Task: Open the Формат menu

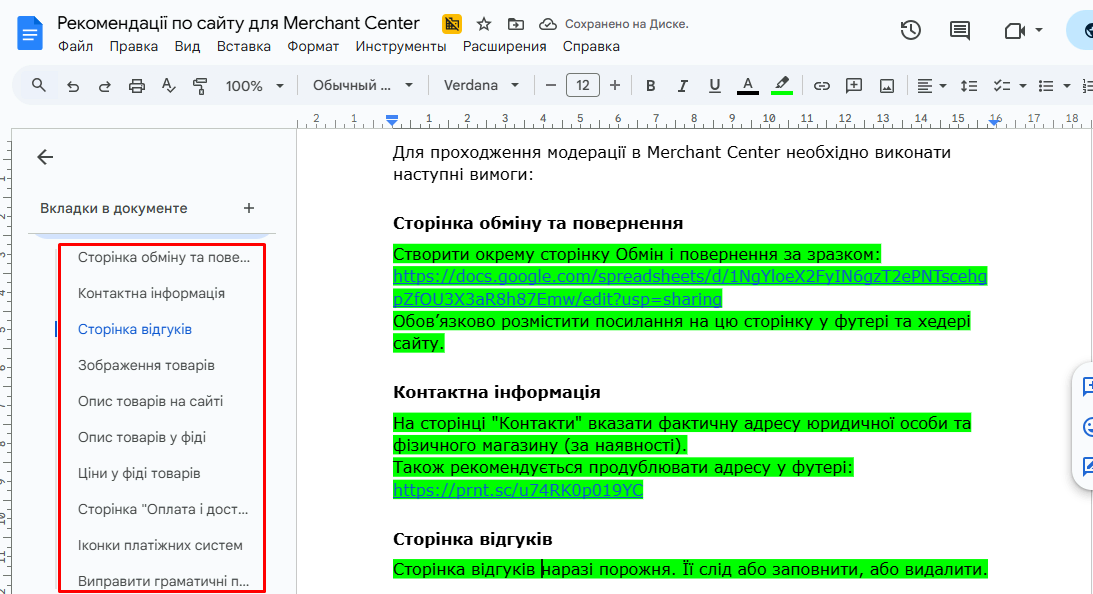Action: pos(313,46)
